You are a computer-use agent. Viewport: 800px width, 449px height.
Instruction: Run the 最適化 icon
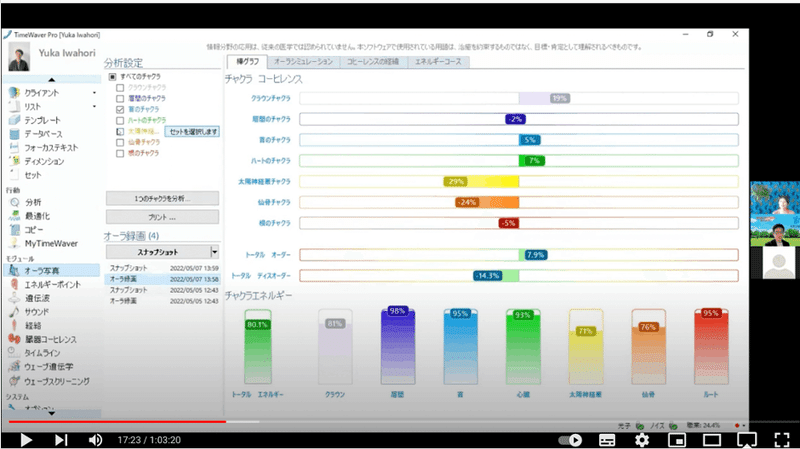14,216
